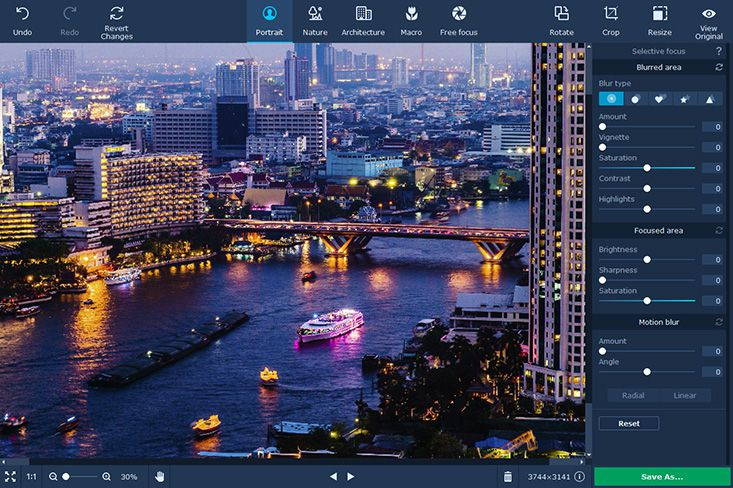Toggle fit-to-screen view icon

point(10,477)
